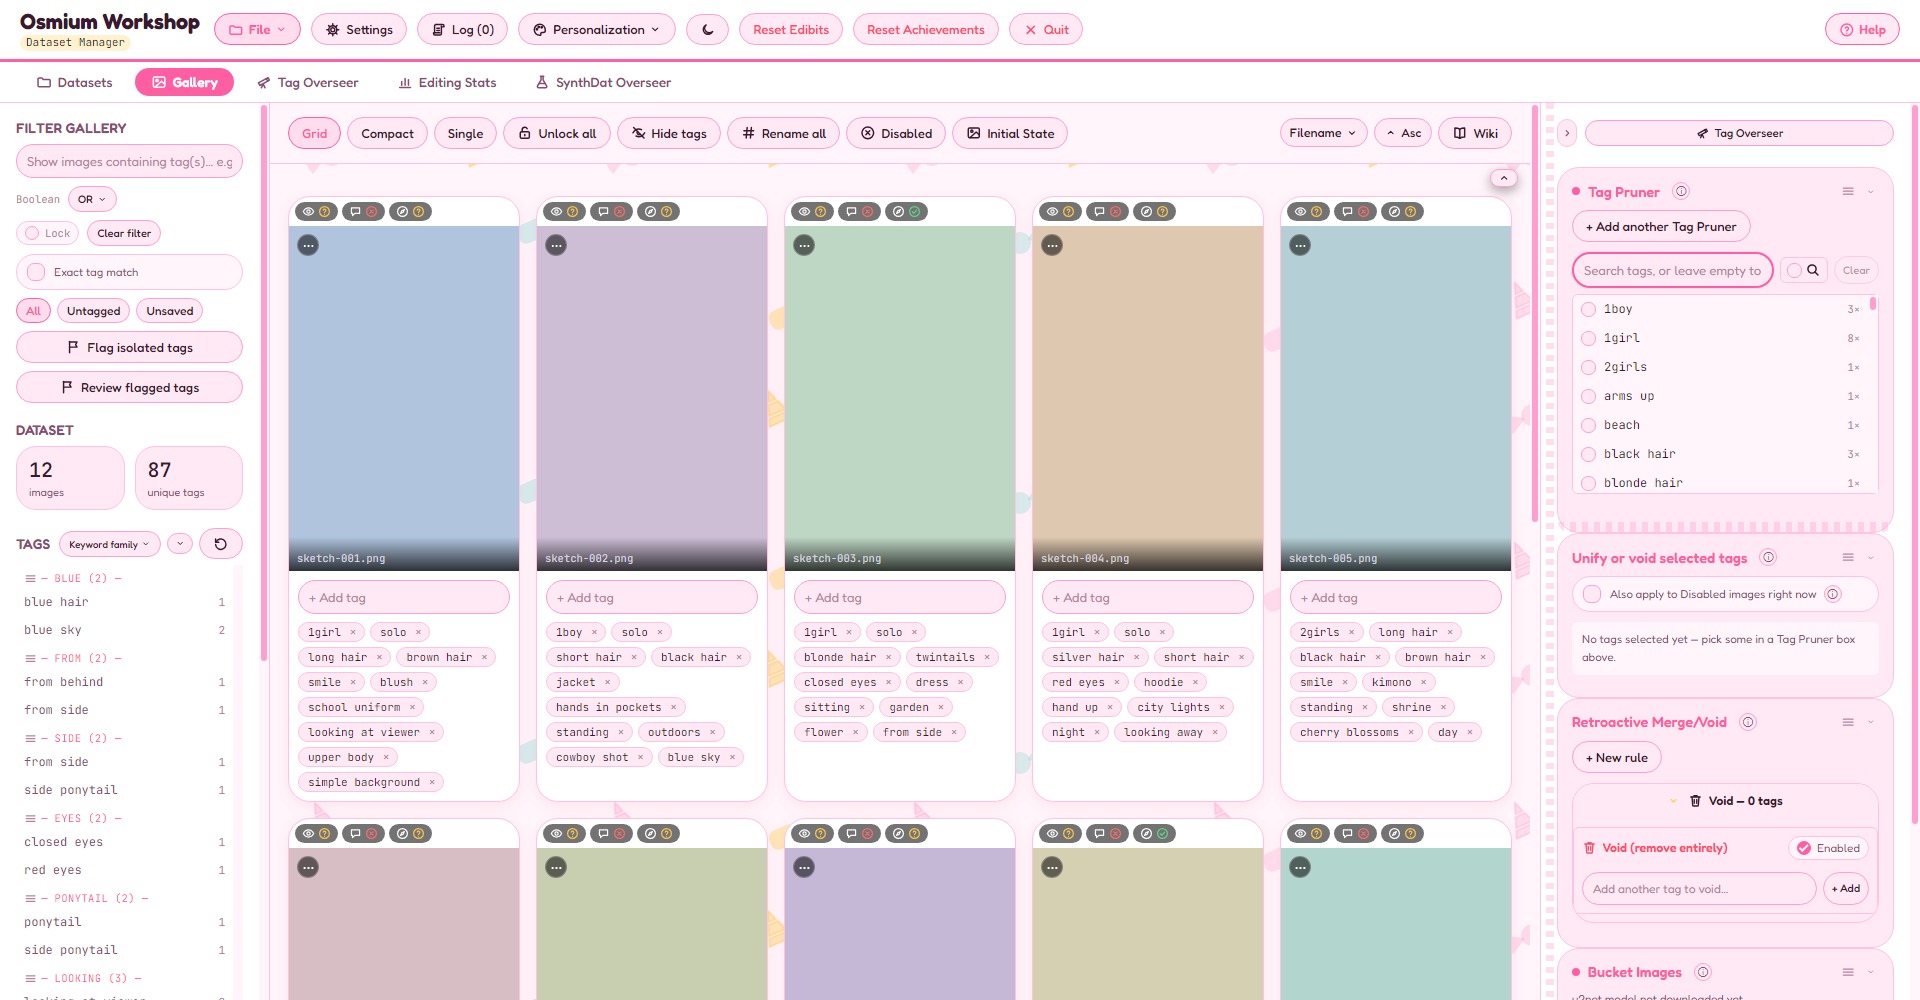Open the File dropdown menu
The height and width of the screenshot is (1000, 1920).
click(x=257, y=30)
